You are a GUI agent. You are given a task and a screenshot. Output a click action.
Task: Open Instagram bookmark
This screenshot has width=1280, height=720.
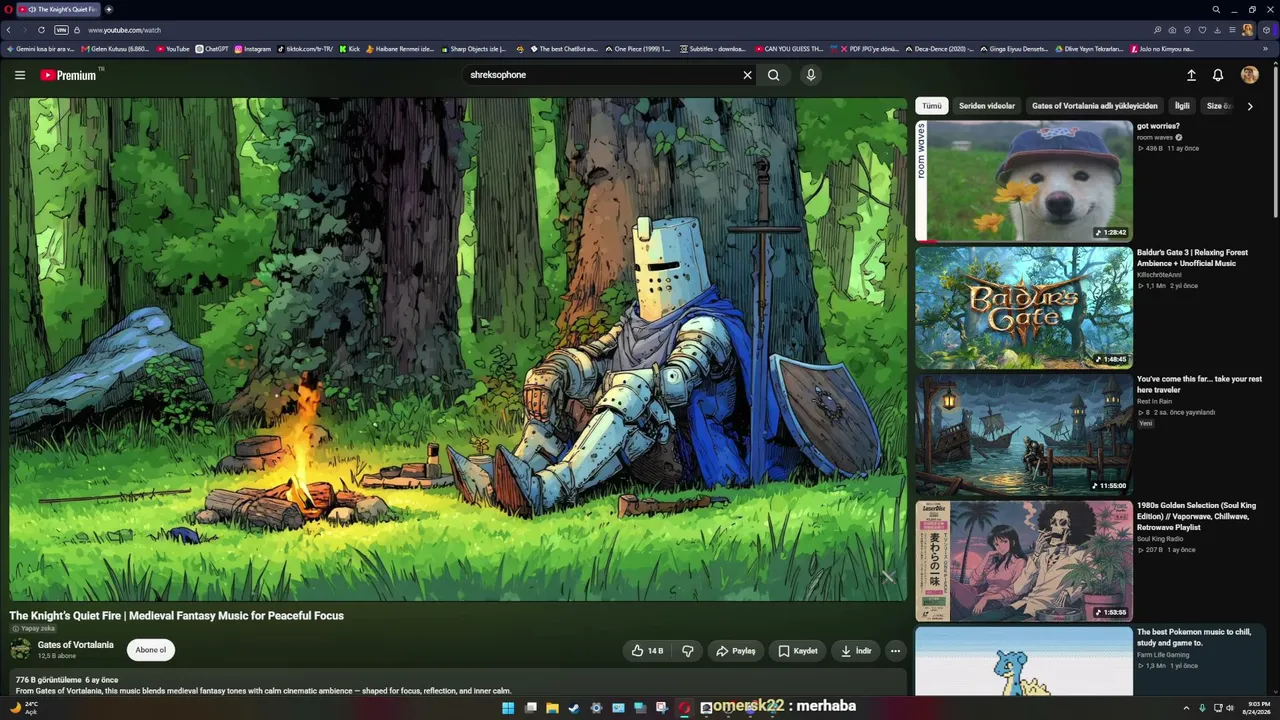(252, 49)
